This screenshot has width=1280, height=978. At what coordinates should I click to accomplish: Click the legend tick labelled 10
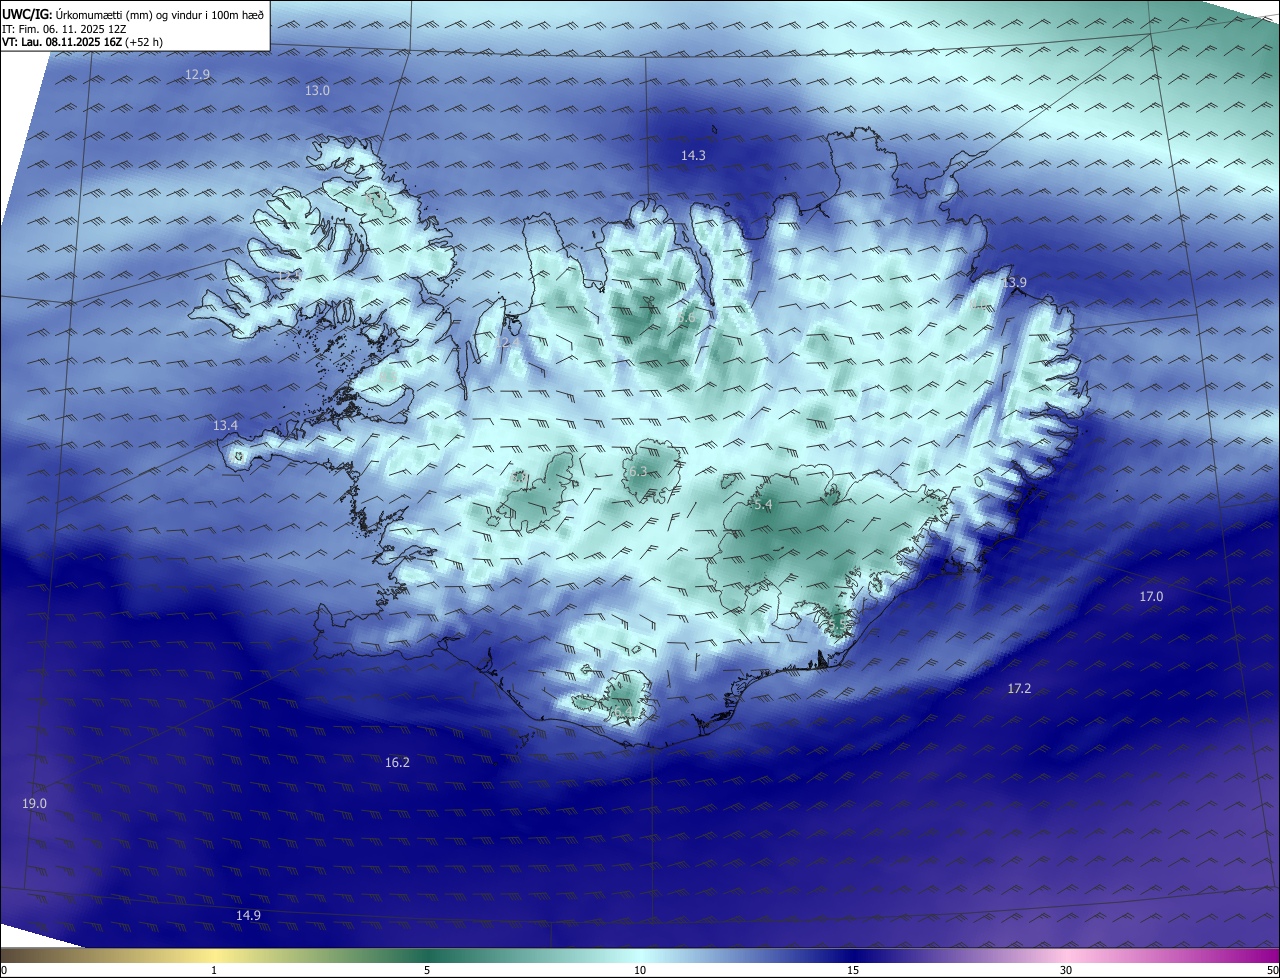click(640, 970)
